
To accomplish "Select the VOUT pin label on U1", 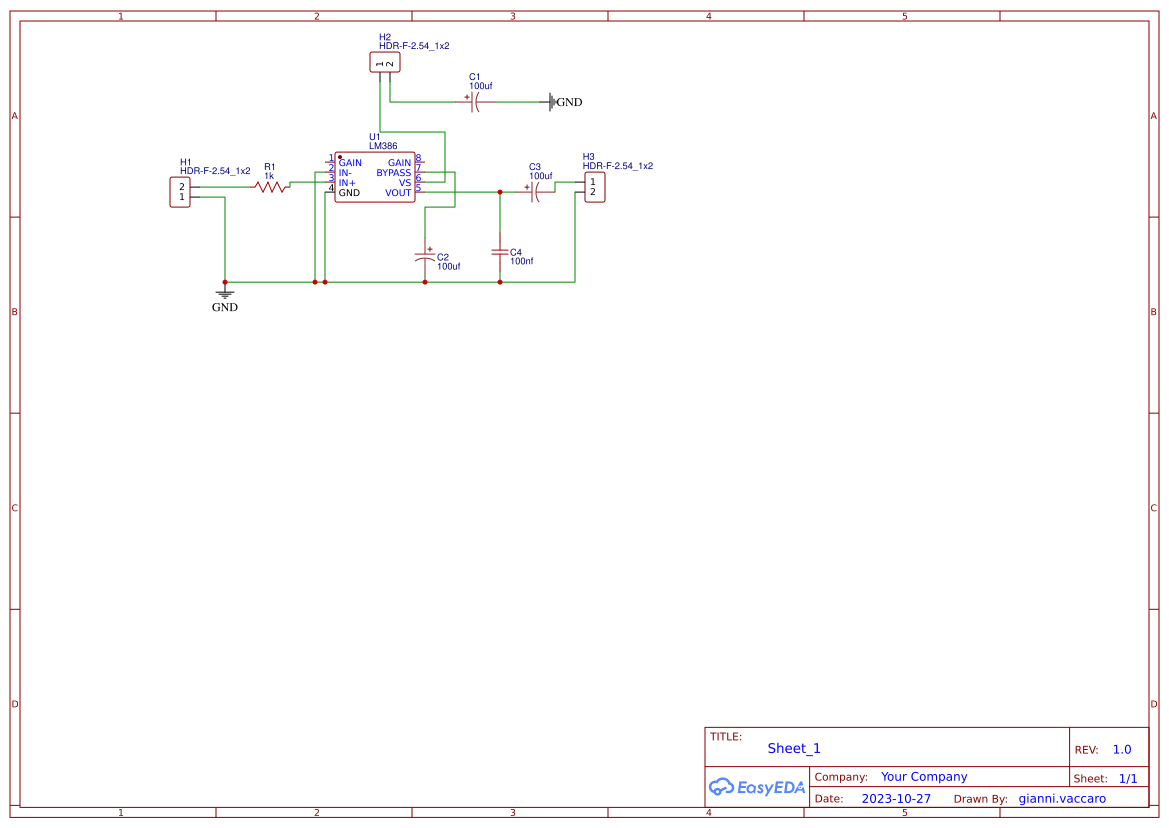I will pos(398,193).
